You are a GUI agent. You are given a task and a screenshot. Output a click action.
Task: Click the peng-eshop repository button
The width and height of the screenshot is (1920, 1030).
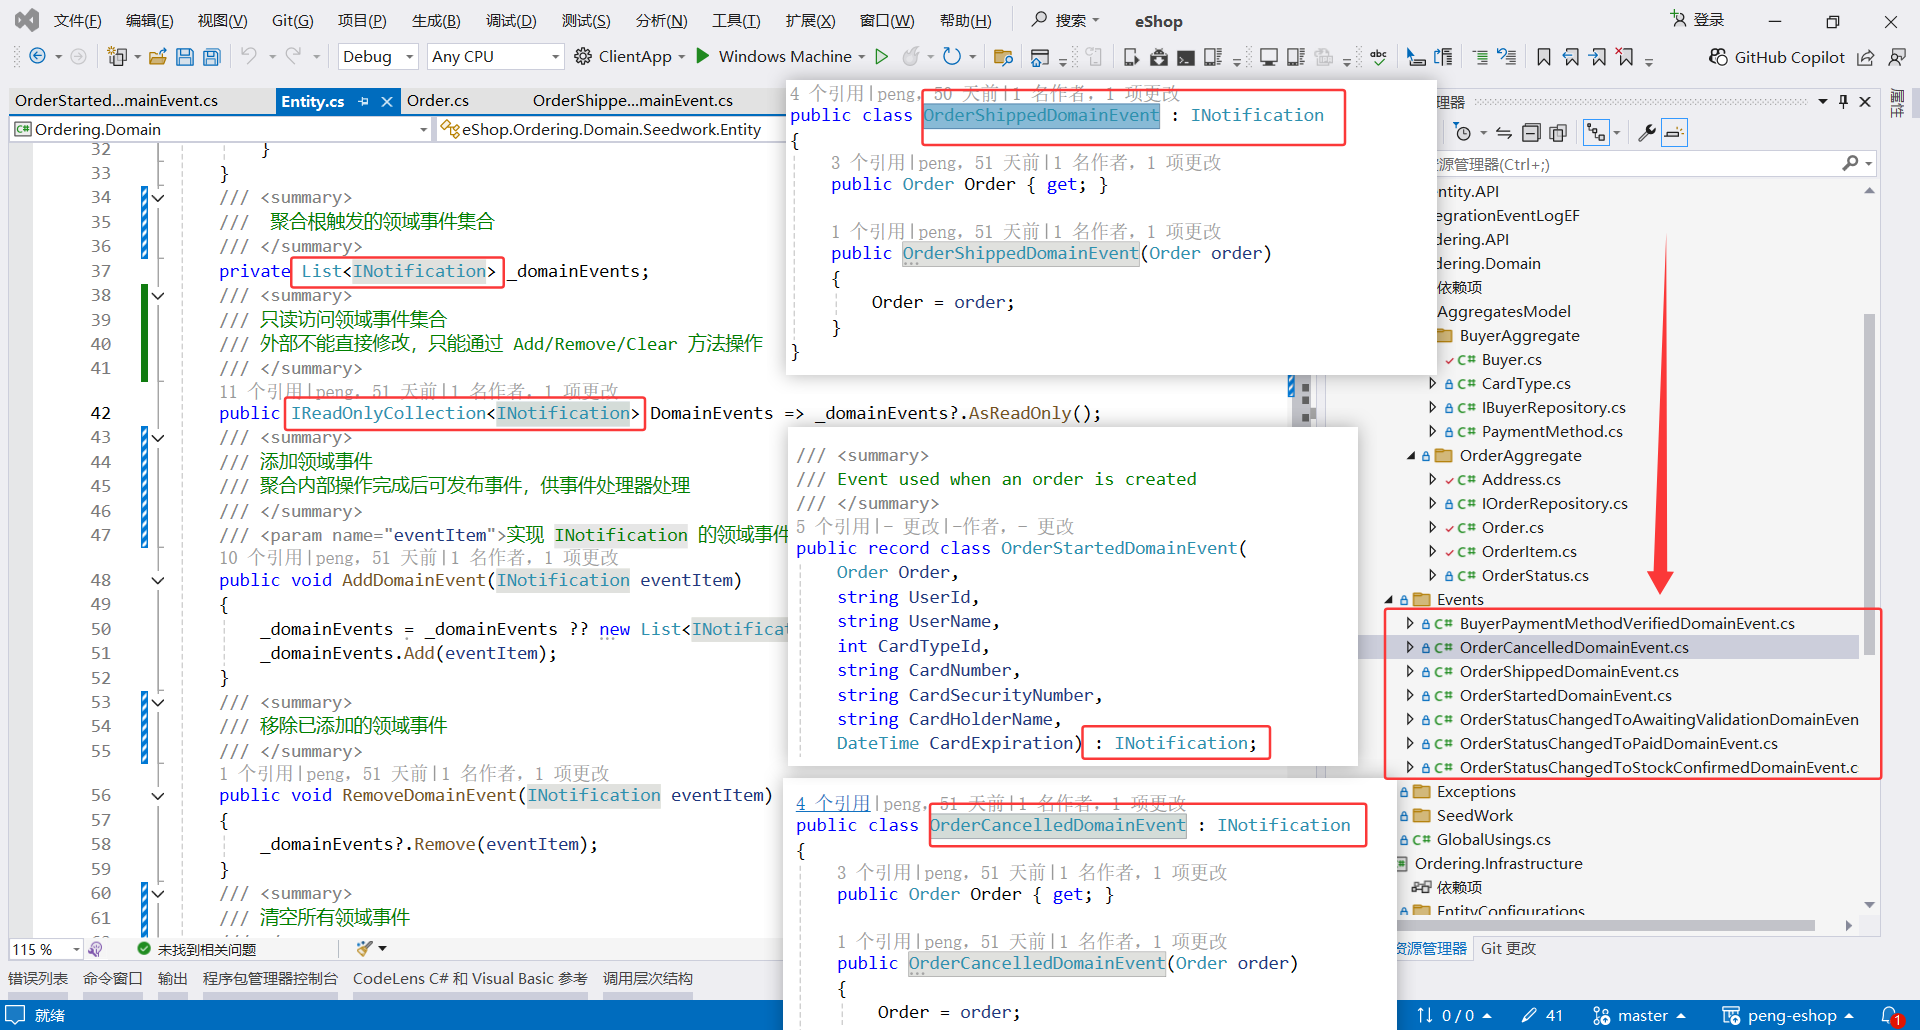point(1788,1016)
